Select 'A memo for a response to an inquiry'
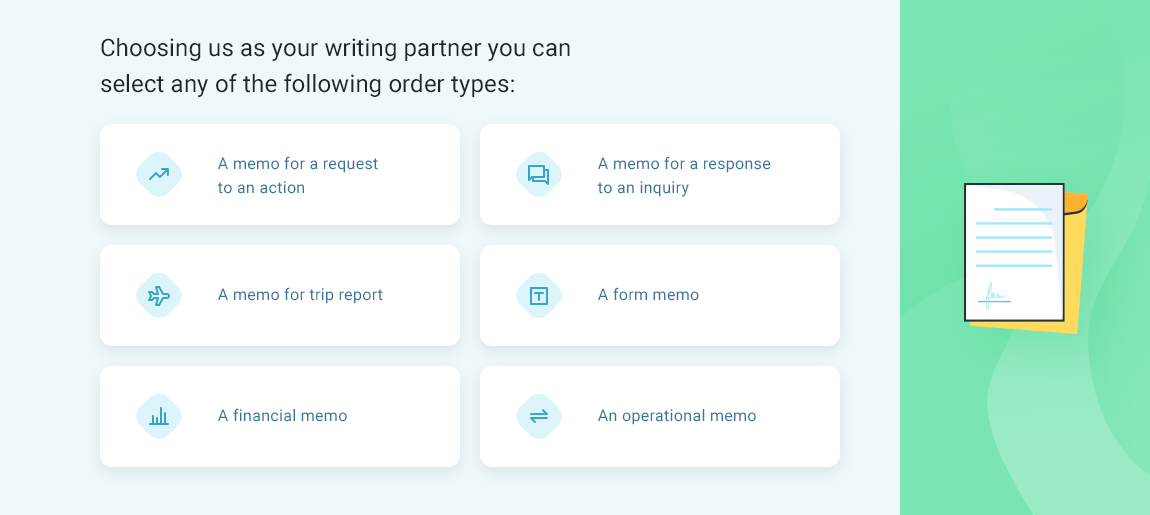The image size is (1150, 515). click(684, 175)
